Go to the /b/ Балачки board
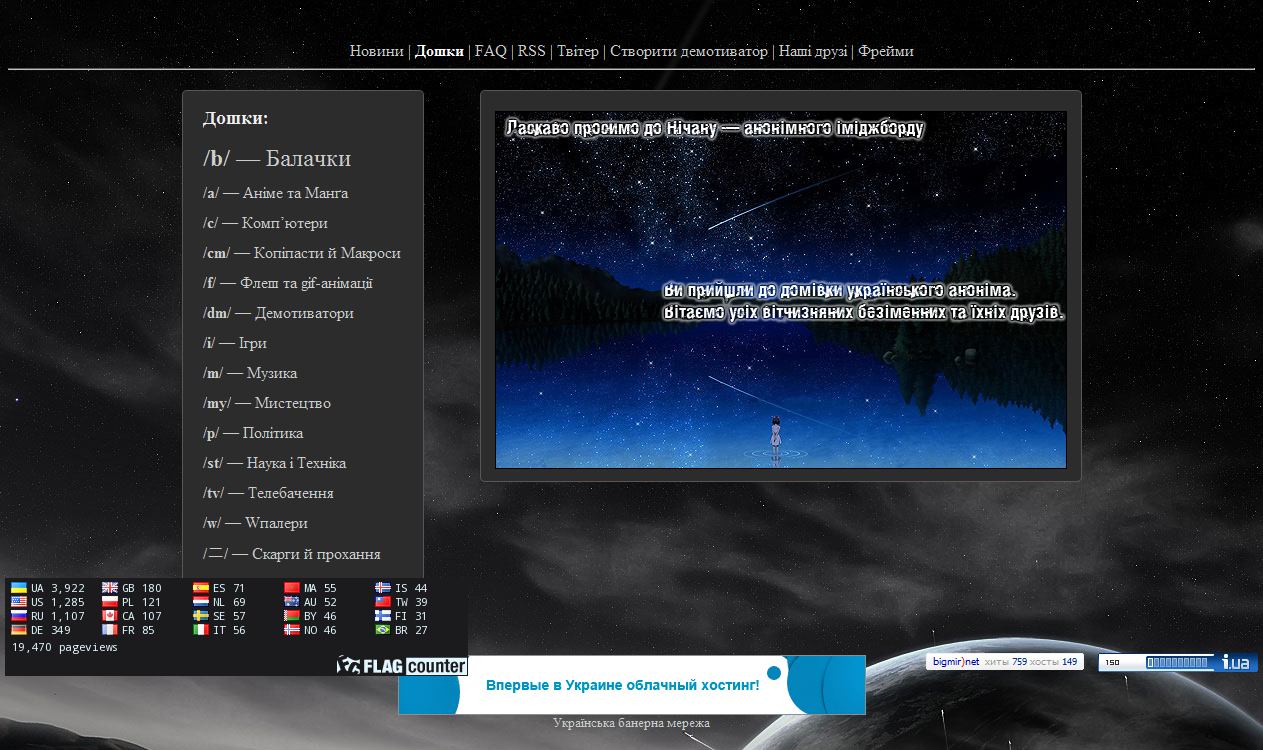 (277, 159)
